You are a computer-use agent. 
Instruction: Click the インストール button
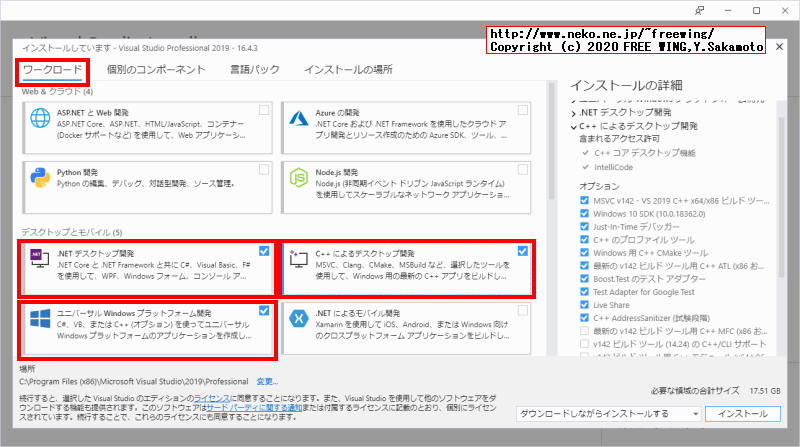point(743,414)
